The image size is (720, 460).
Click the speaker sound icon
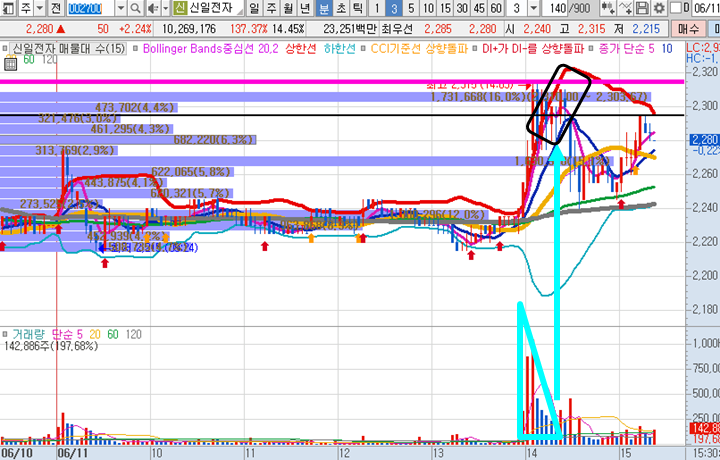(x=153, y=8)
